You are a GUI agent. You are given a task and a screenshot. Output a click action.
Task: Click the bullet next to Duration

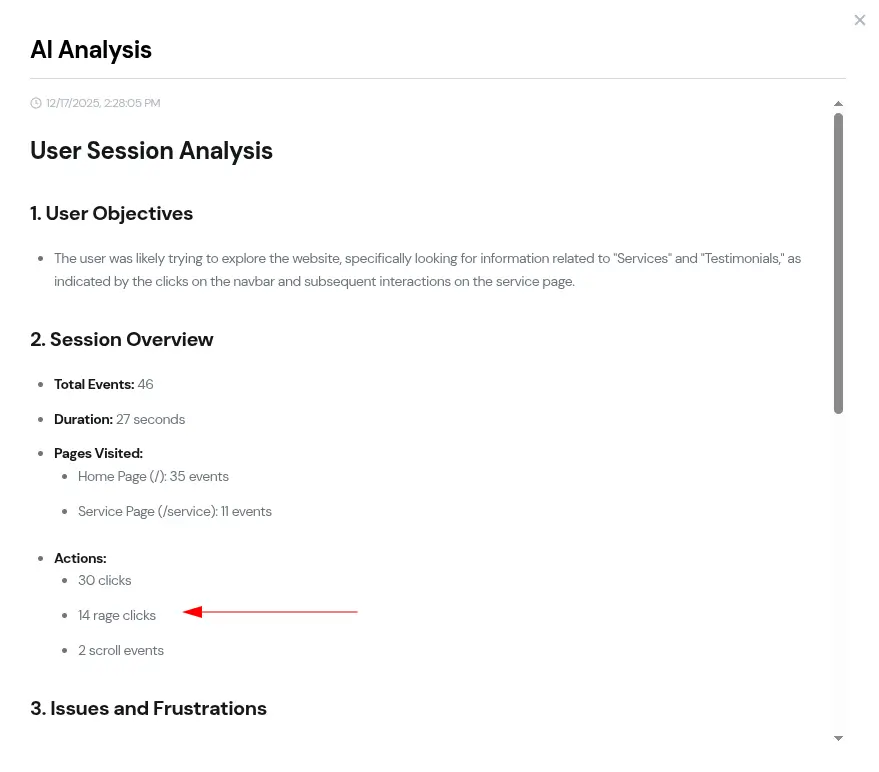click(x=40, y=420)
